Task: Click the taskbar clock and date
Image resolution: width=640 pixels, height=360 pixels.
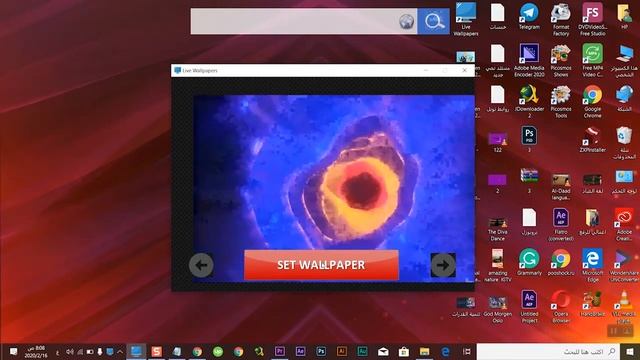Action: pyautogui.click(x=36, y=352)
